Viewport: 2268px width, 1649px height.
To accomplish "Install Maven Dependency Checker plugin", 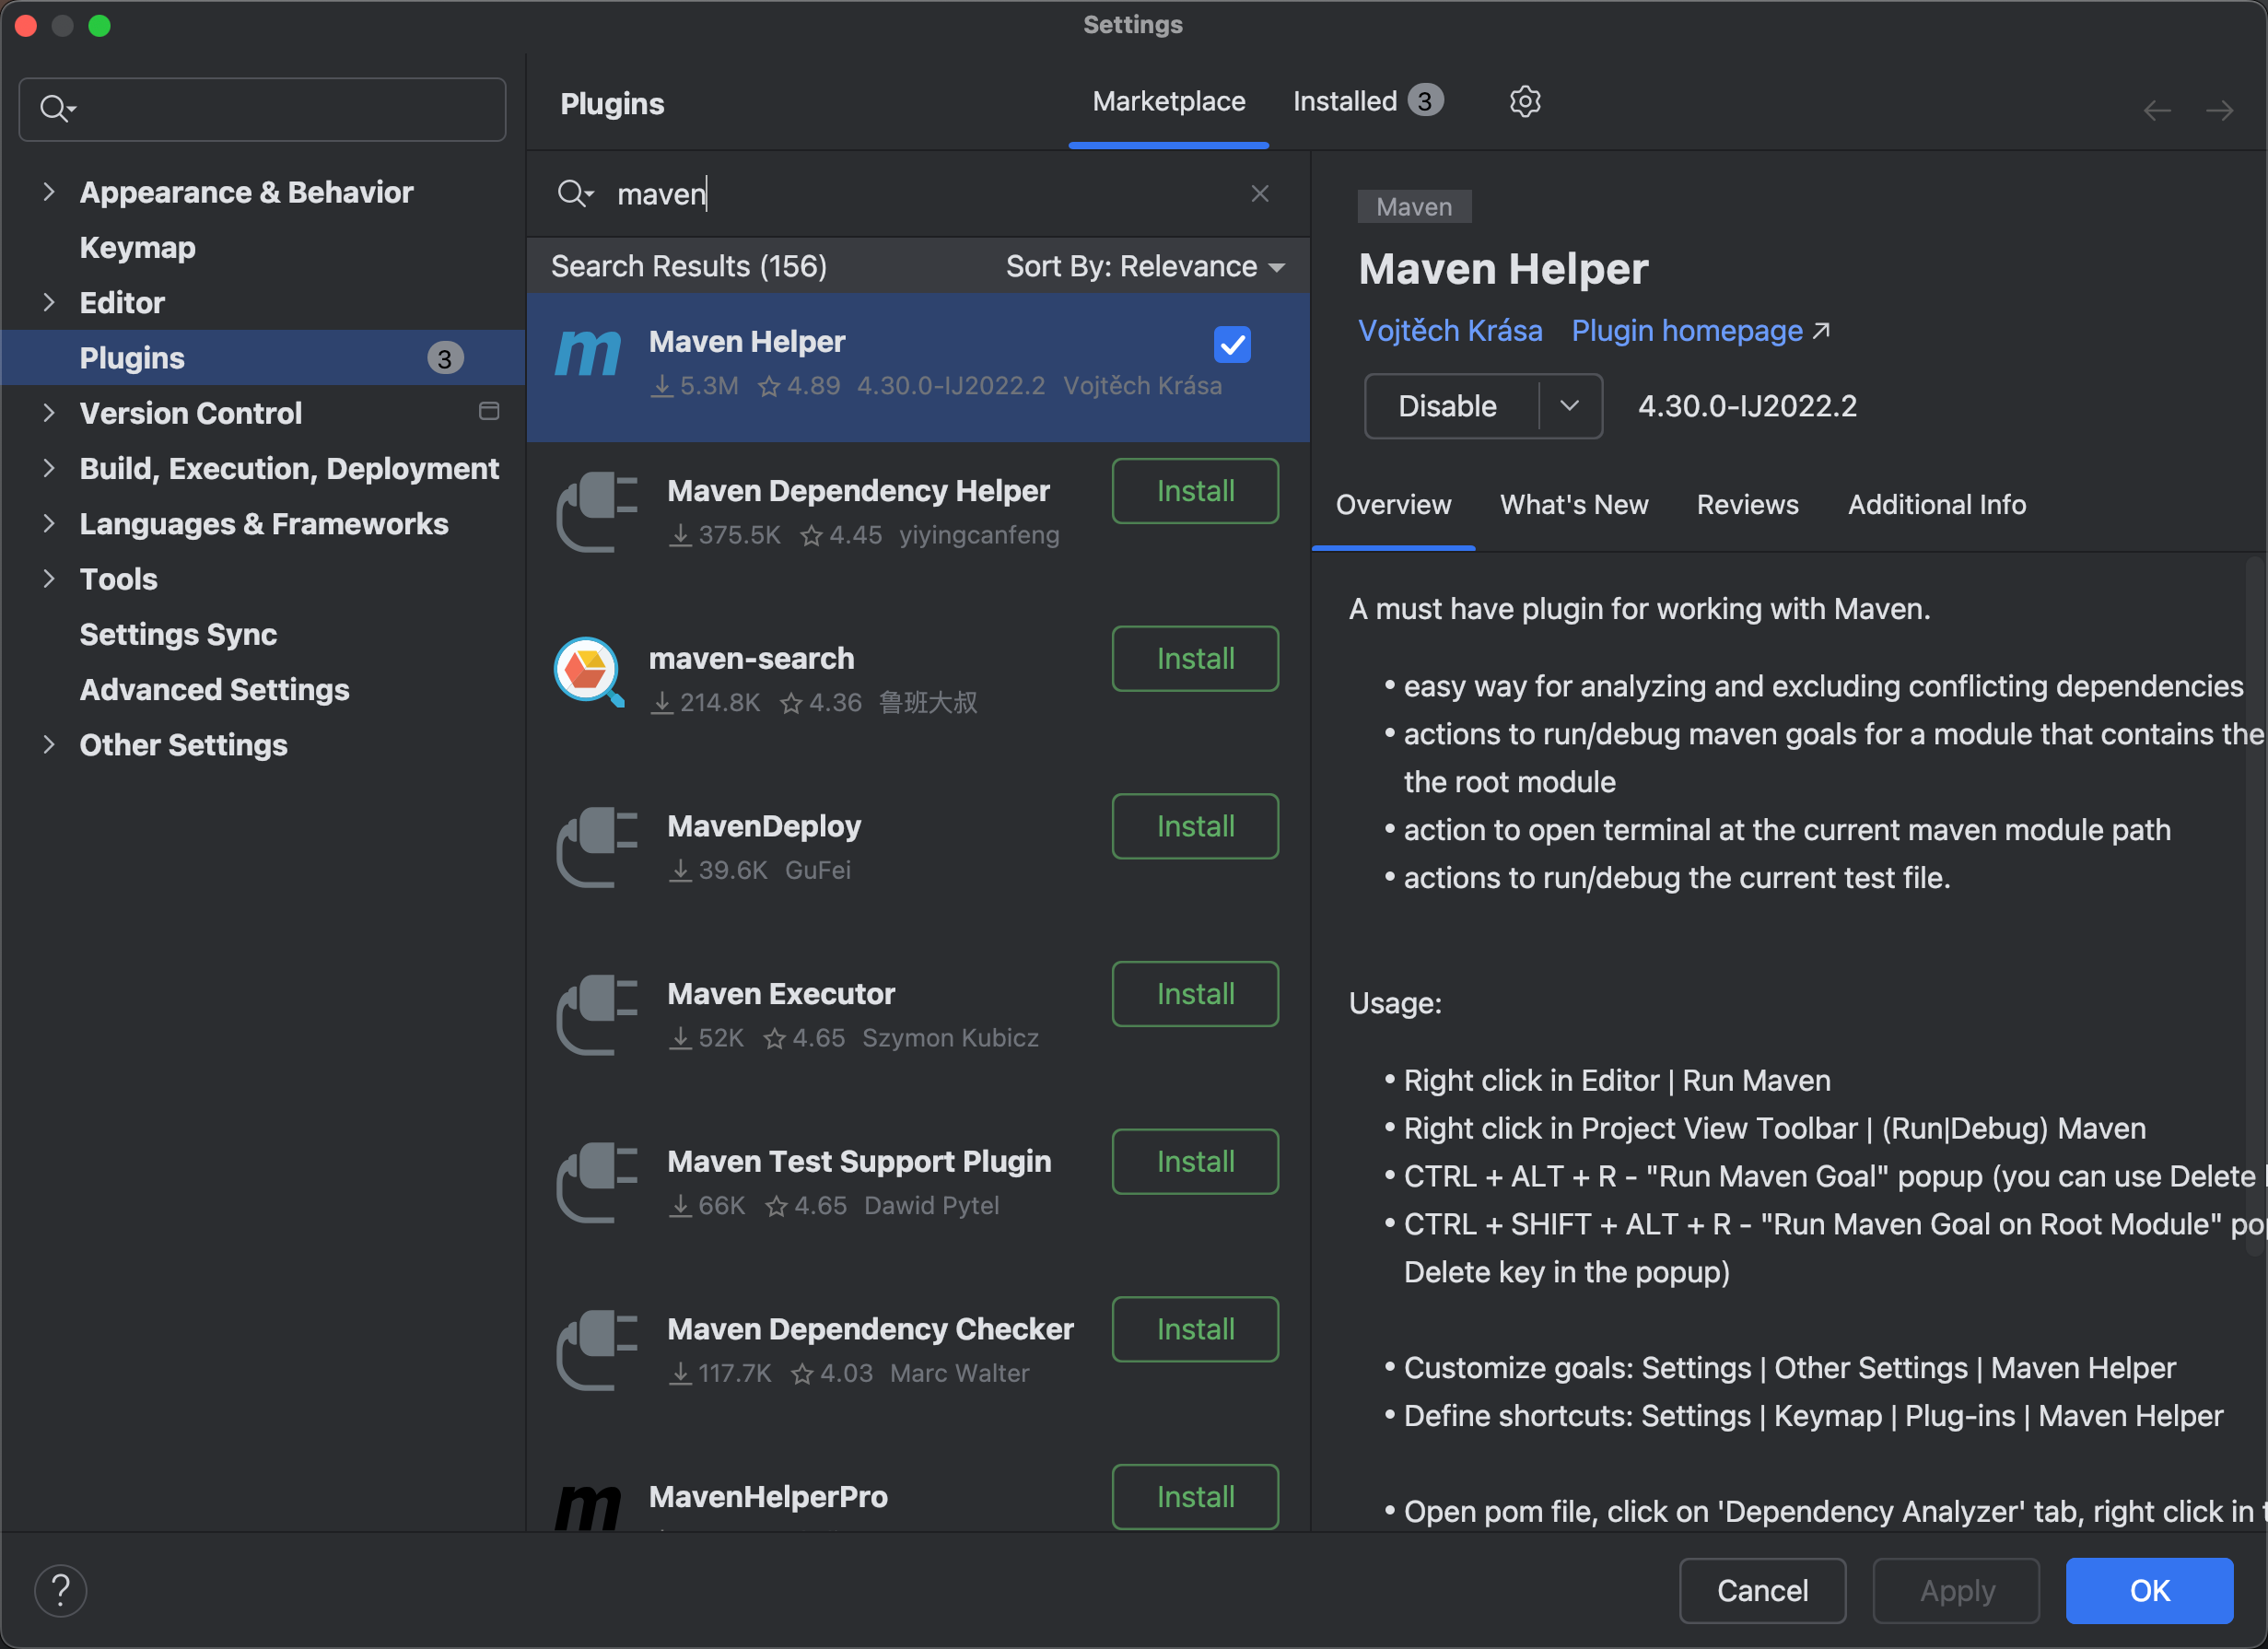I will 1195,1330.
